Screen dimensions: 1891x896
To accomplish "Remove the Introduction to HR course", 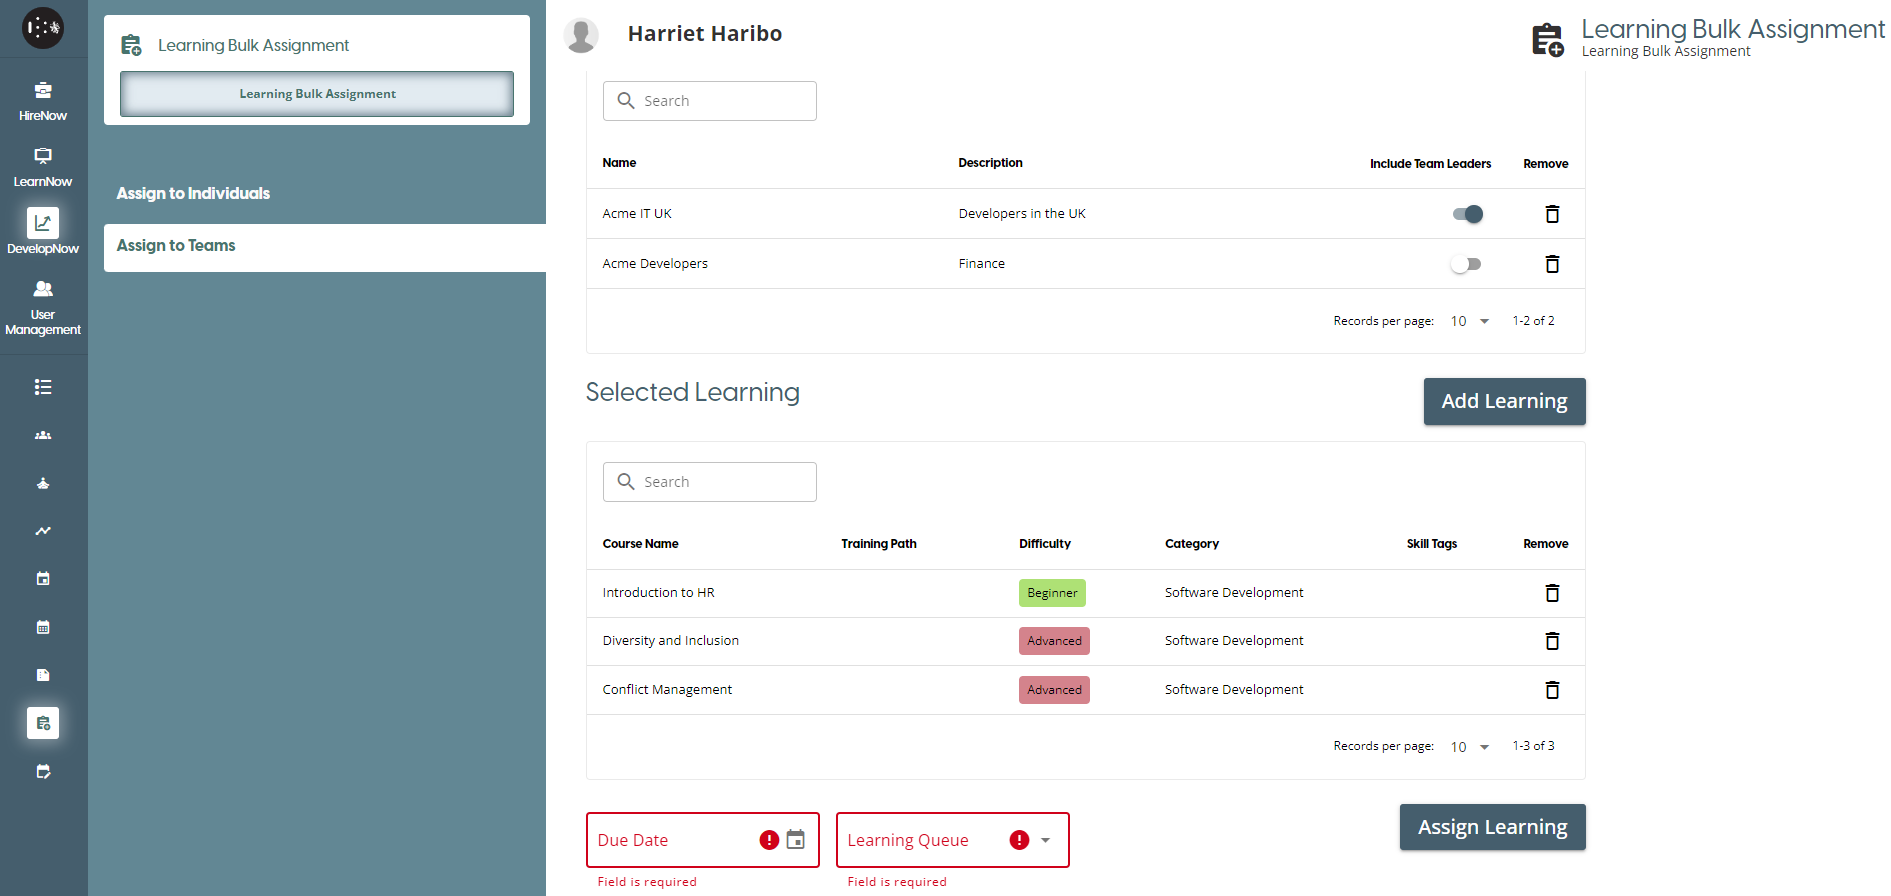I will click(1552, 593).
